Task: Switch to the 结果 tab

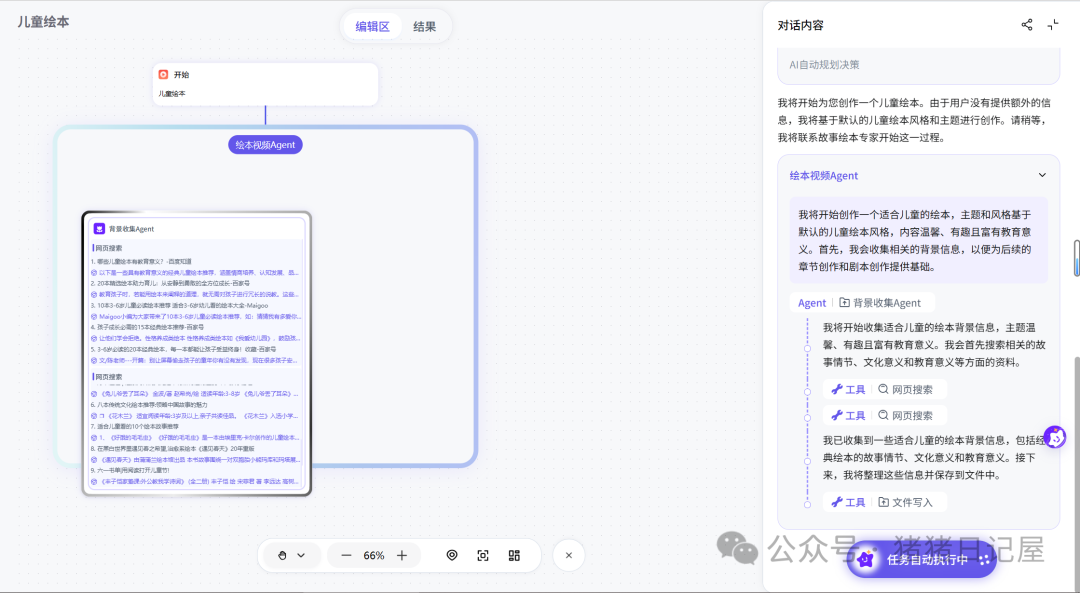Action: [424, 26]
